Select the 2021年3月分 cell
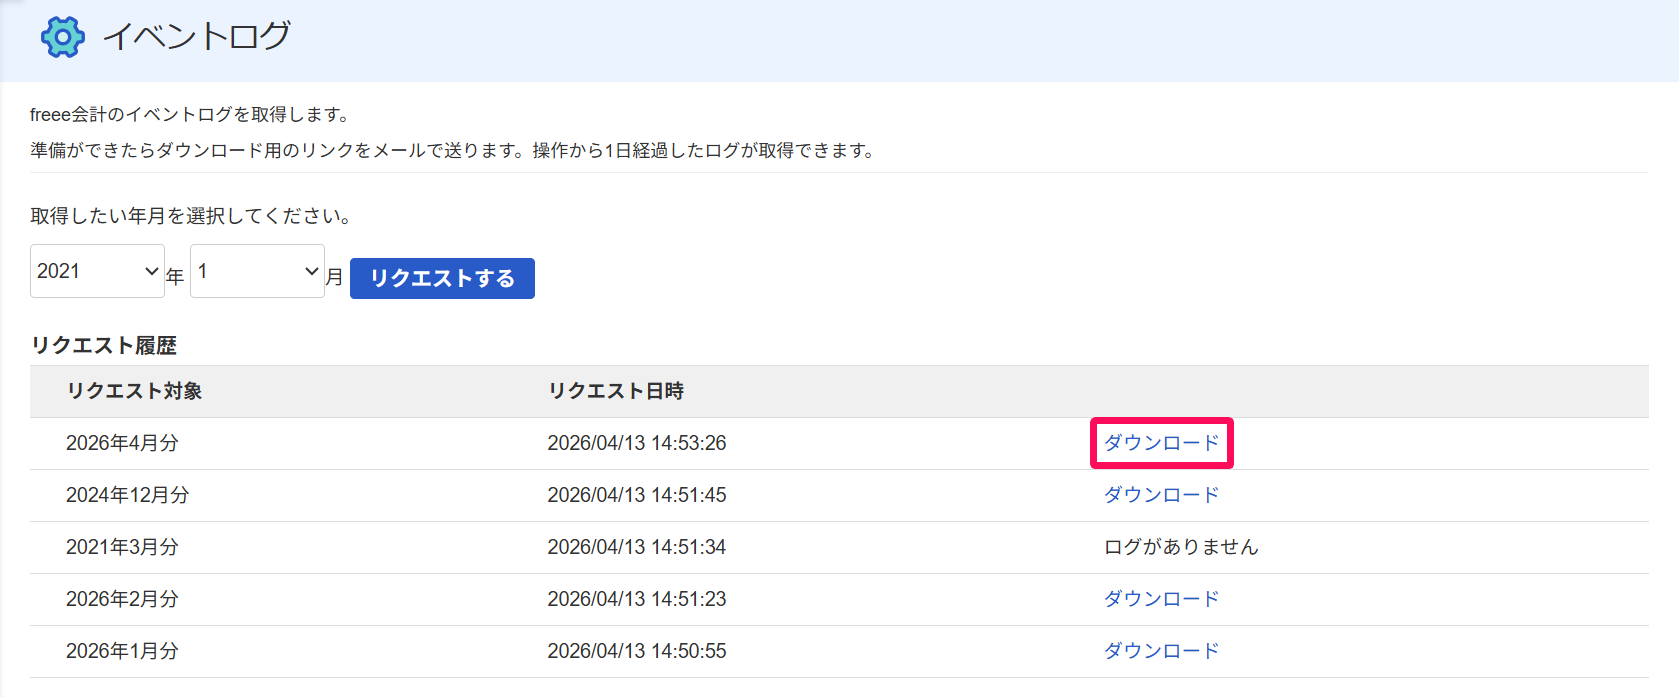This screenshot has height=697, width=1679. tap(122, 547)
